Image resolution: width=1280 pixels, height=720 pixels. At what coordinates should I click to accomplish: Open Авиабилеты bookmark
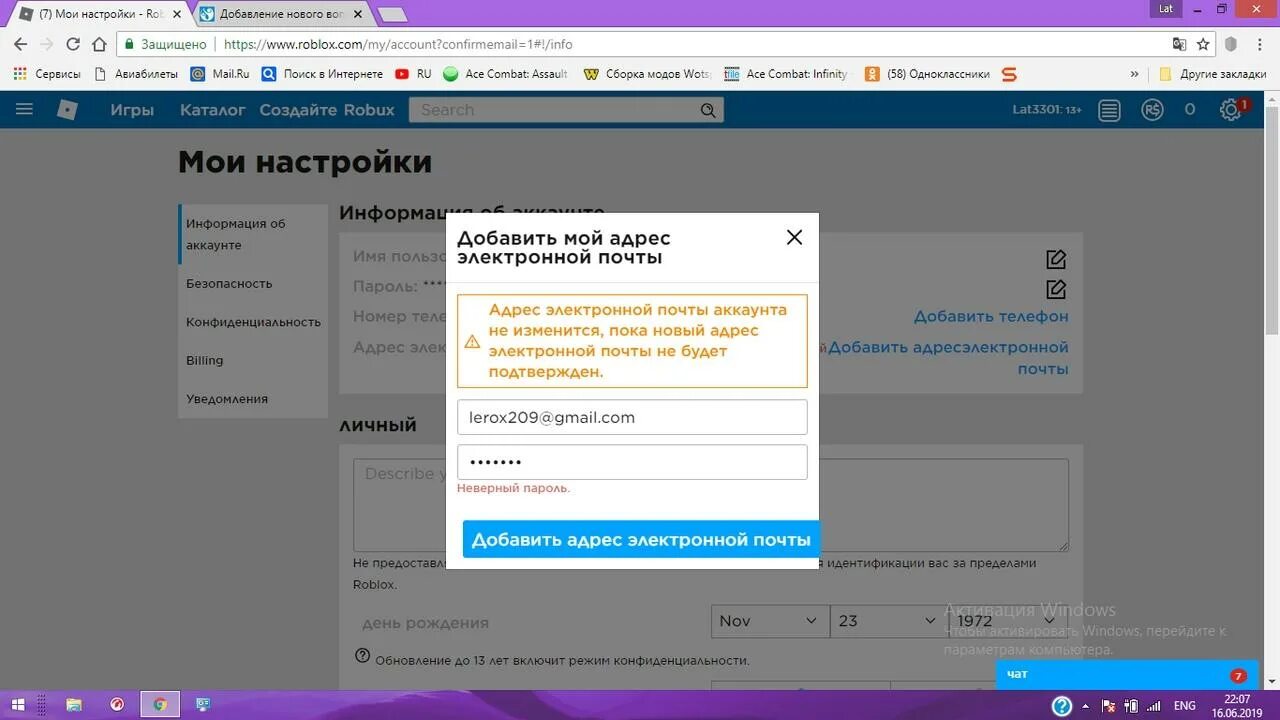[135, 74]
